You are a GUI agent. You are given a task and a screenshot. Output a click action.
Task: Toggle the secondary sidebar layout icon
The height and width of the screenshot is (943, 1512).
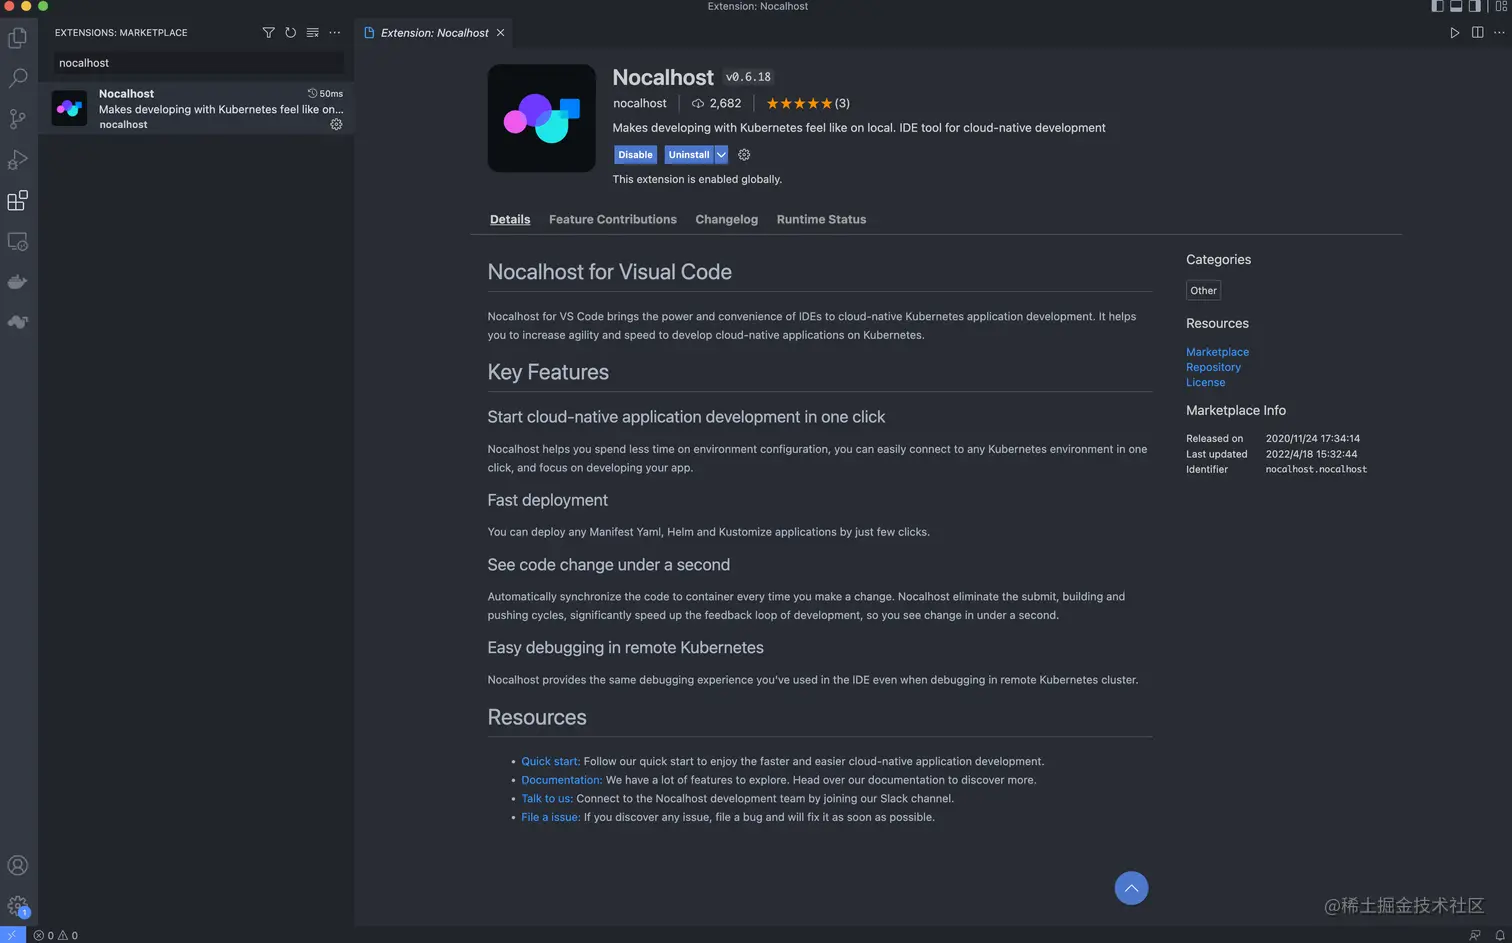(x=1474, y=6)
